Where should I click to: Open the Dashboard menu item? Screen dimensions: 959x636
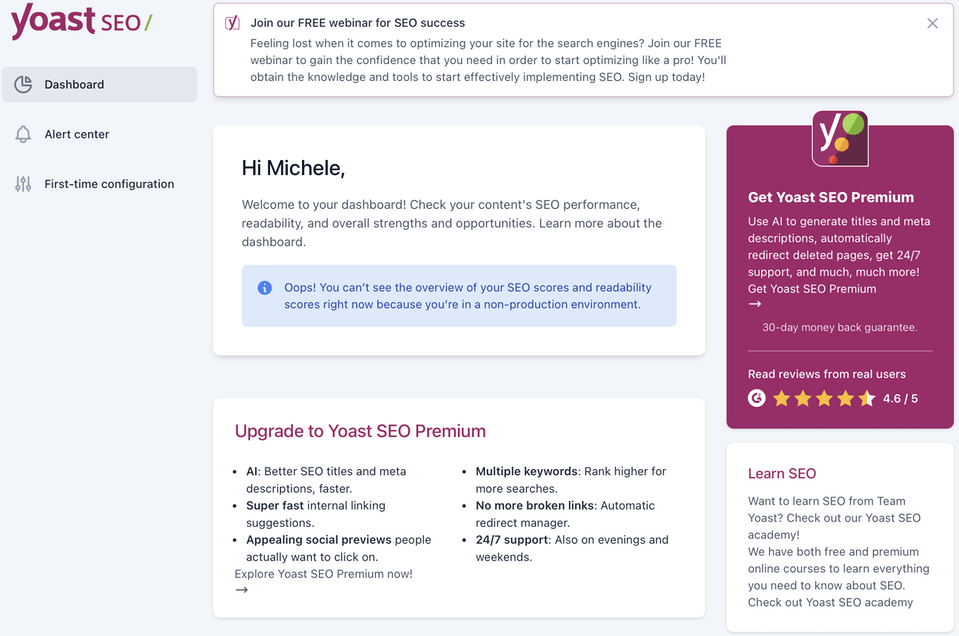(x=100, y=84)
